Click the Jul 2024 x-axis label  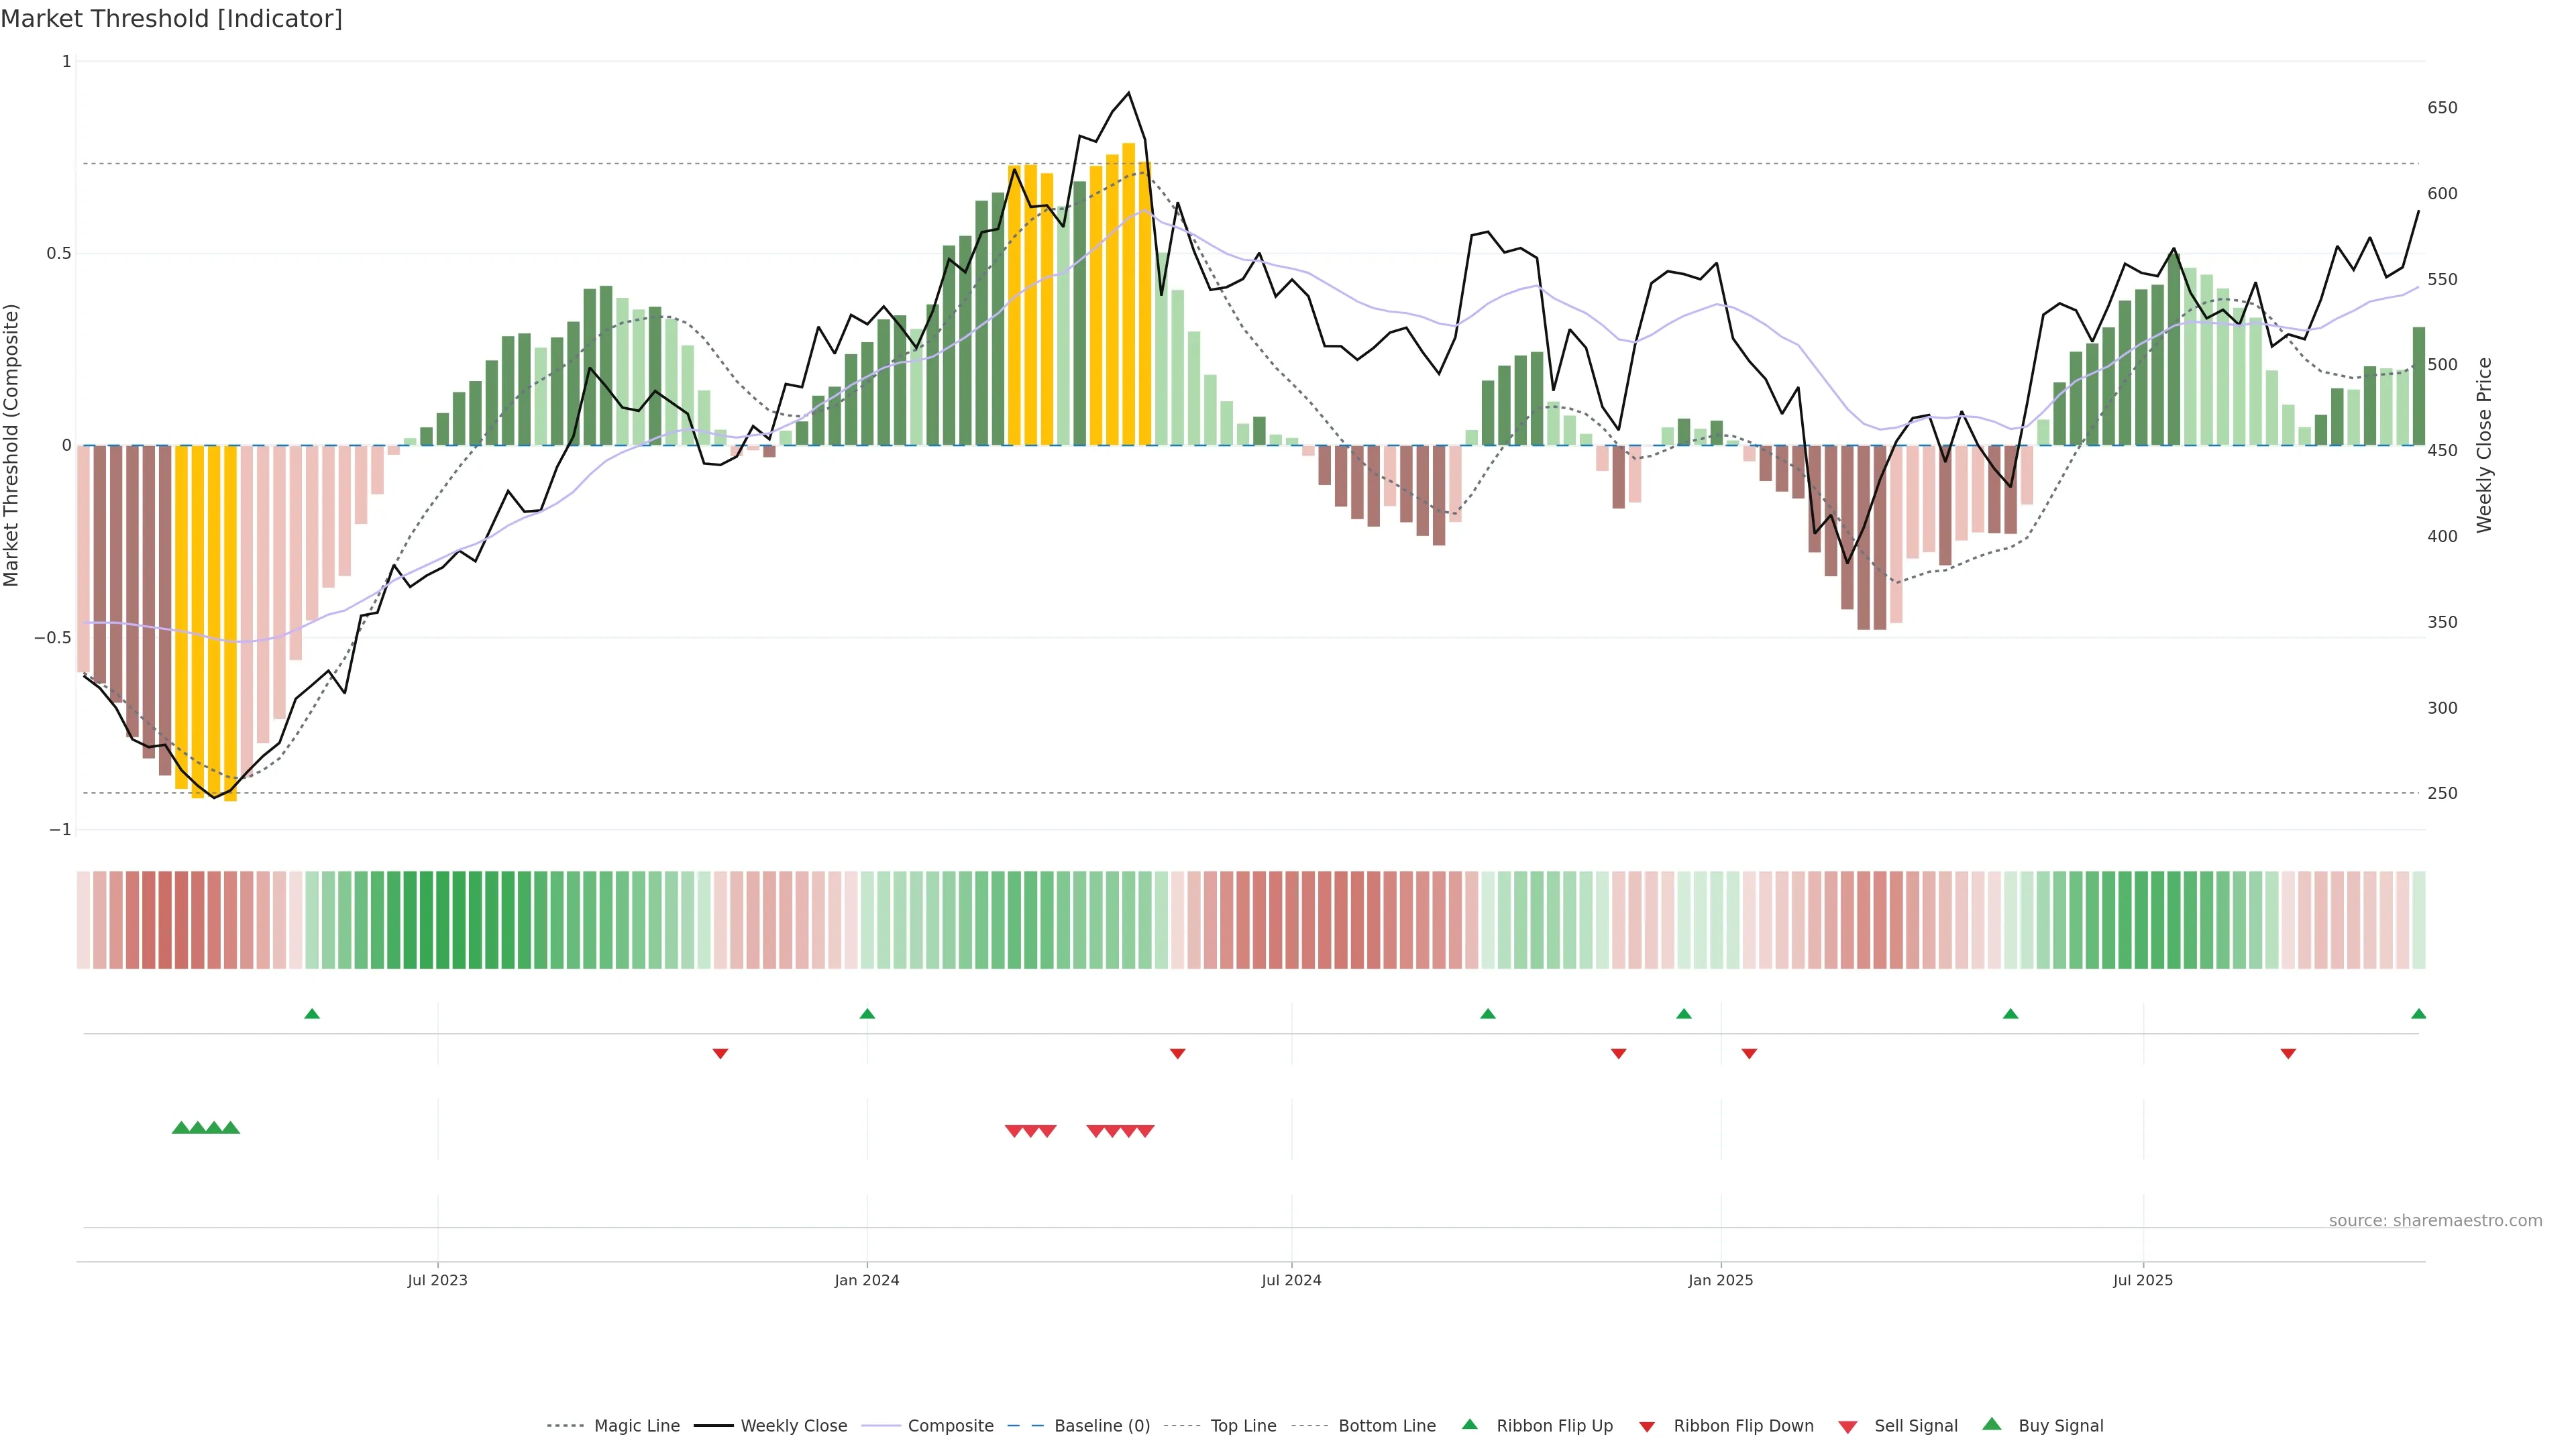click(1291, 1280)
